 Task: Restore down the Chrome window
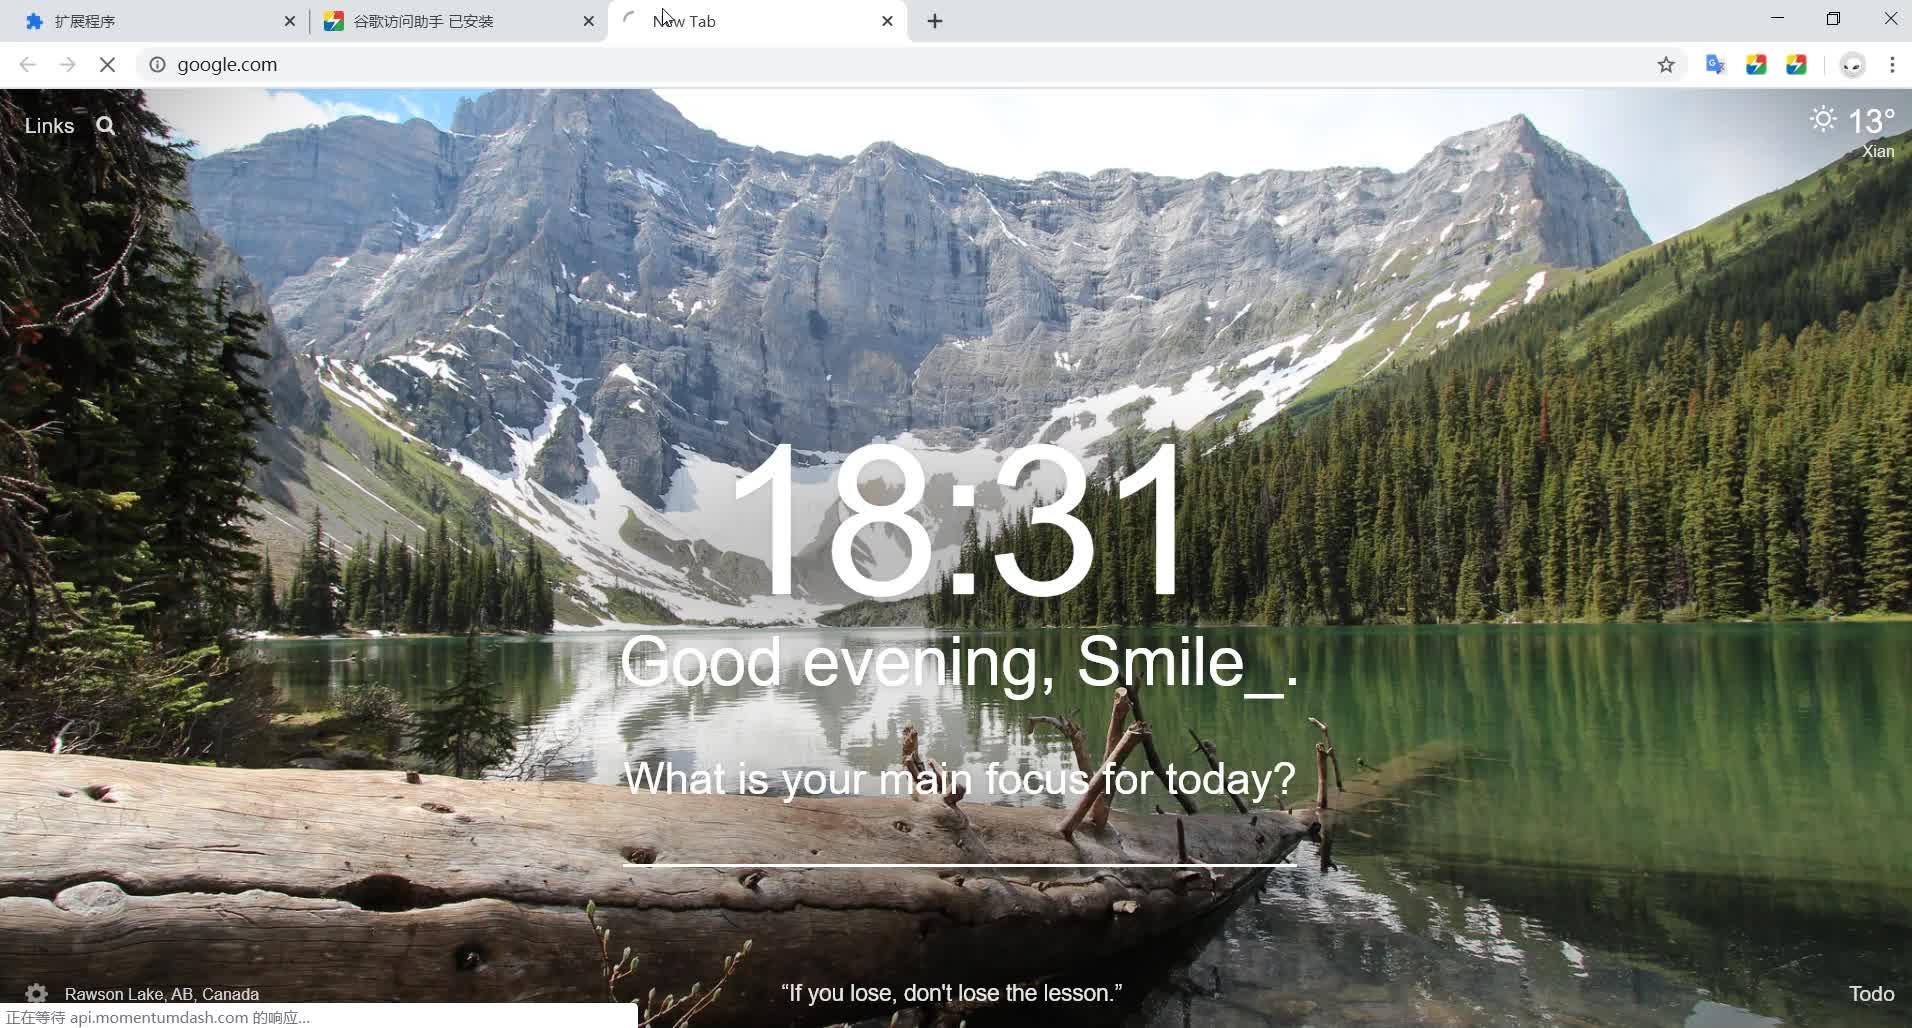point(1833,19)
